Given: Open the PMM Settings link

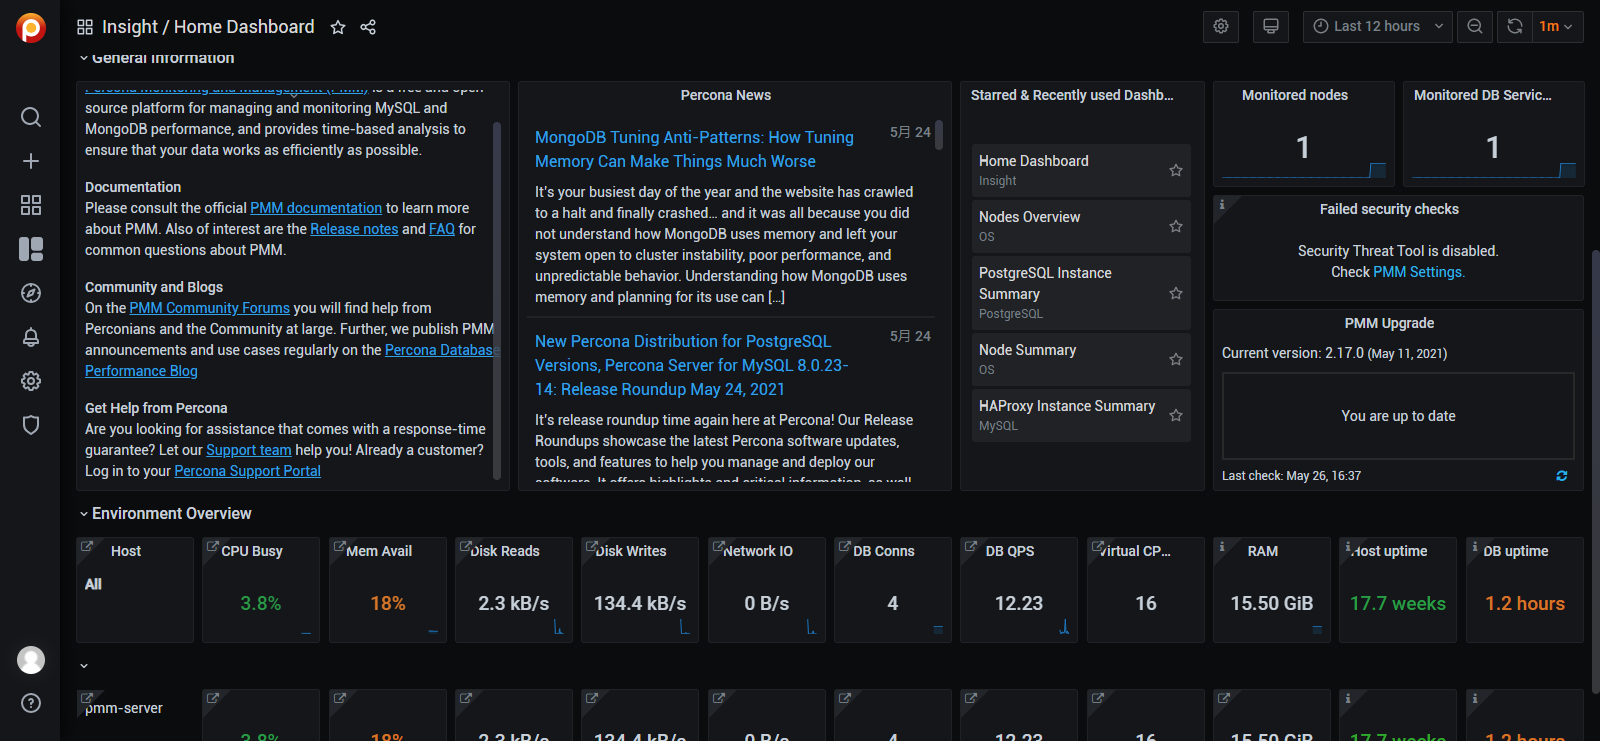Looking at the screenshot, I should [1418, 272].
